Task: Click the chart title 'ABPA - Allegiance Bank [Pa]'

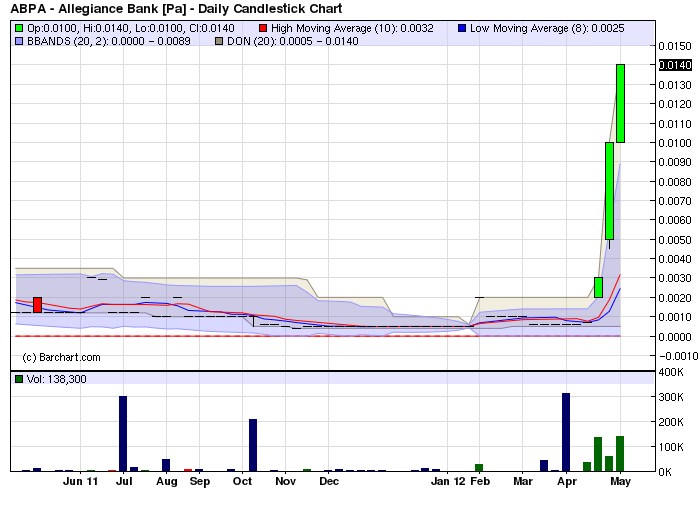Action: pyautogui.click(x=98, y=8)
